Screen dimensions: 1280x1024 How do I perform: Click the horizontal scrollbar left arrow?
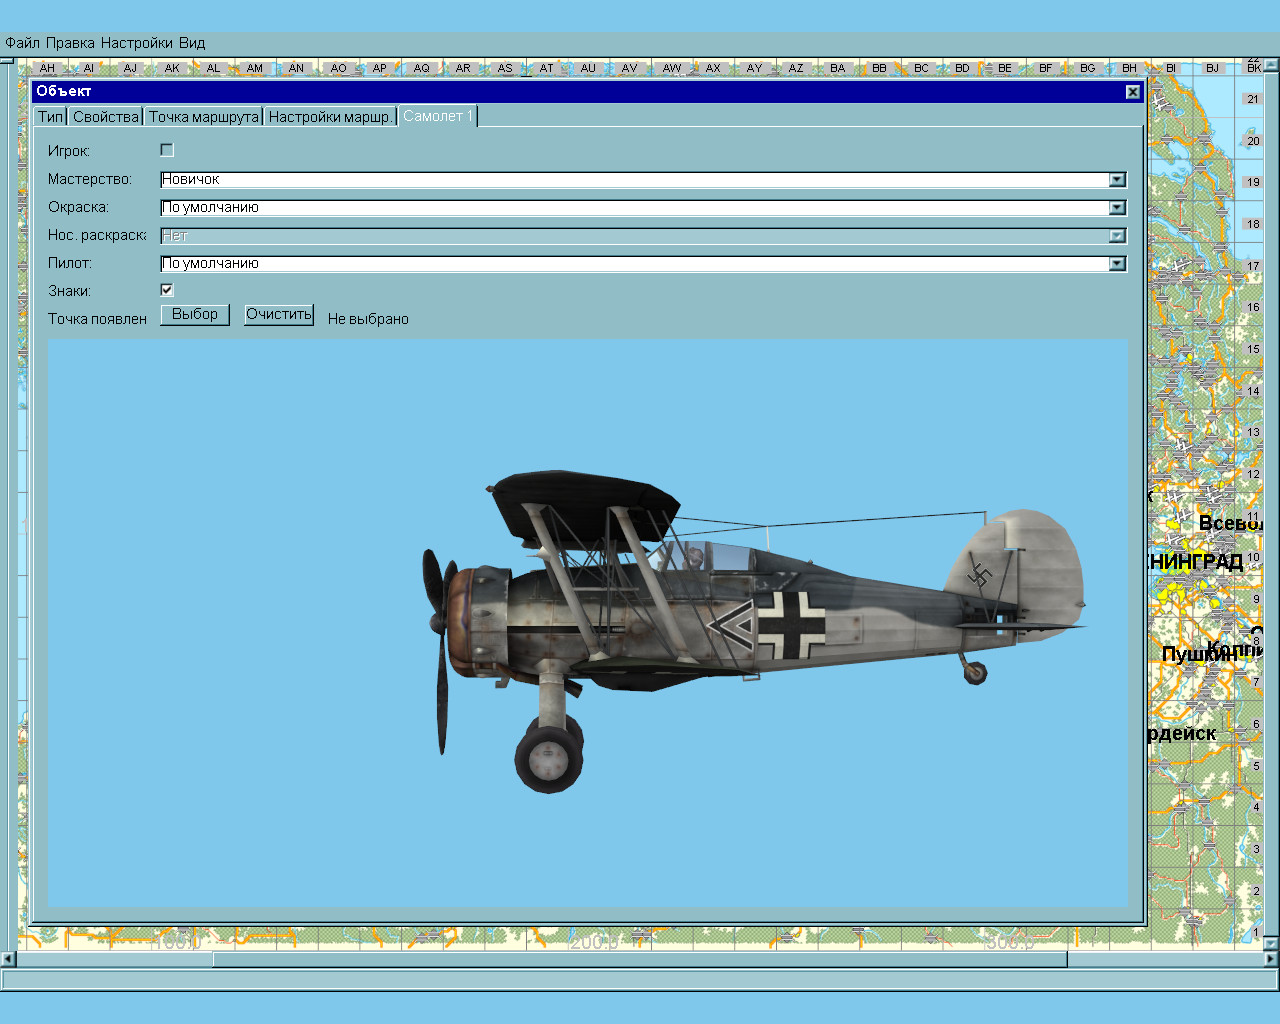tap(8, 959)
